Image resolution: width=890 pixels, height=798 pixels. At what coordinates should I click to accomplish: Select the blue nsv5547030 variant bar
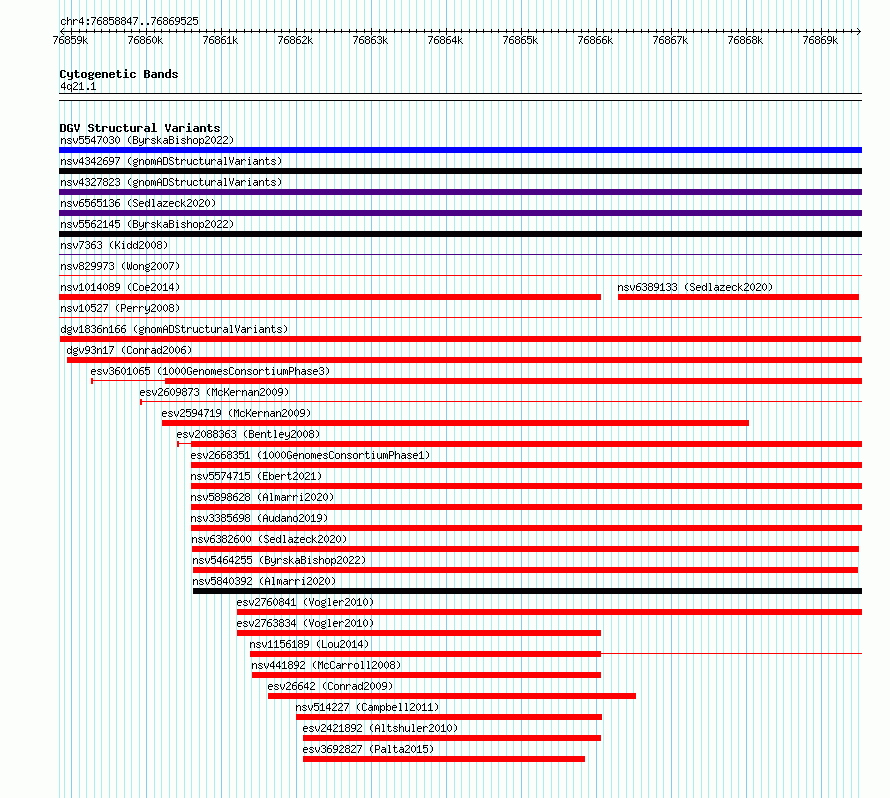[460, 150]
